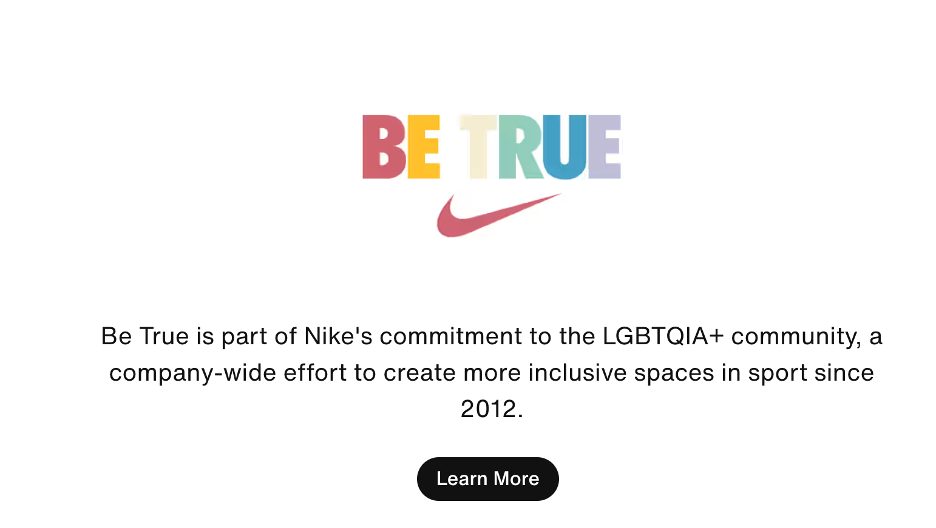Click the word 'effort' in the paragraph
Image resolution: width=936 pixels, height=528 pixels.
tap(315, 372)
